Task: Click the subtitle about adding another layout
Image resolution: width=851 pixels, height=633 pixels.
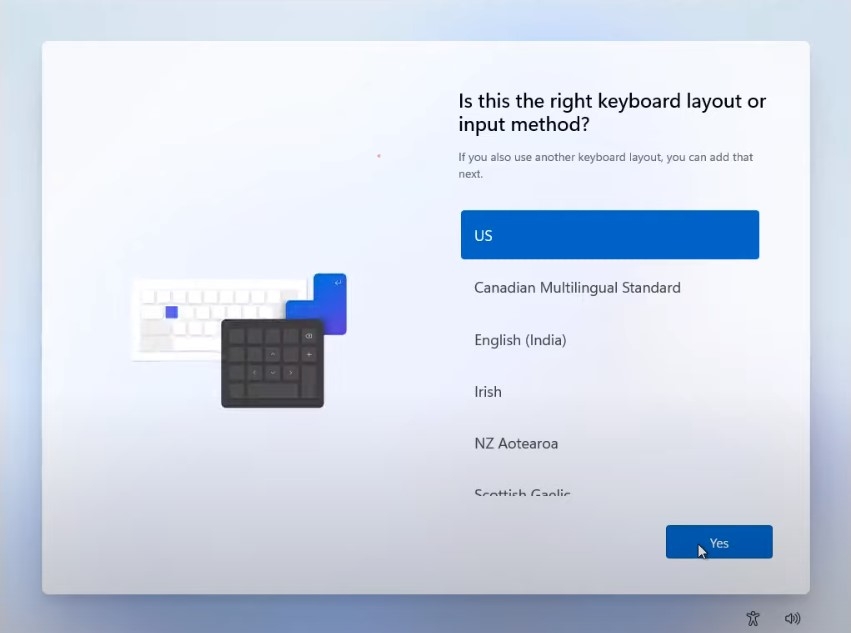Action: [605, 165]
